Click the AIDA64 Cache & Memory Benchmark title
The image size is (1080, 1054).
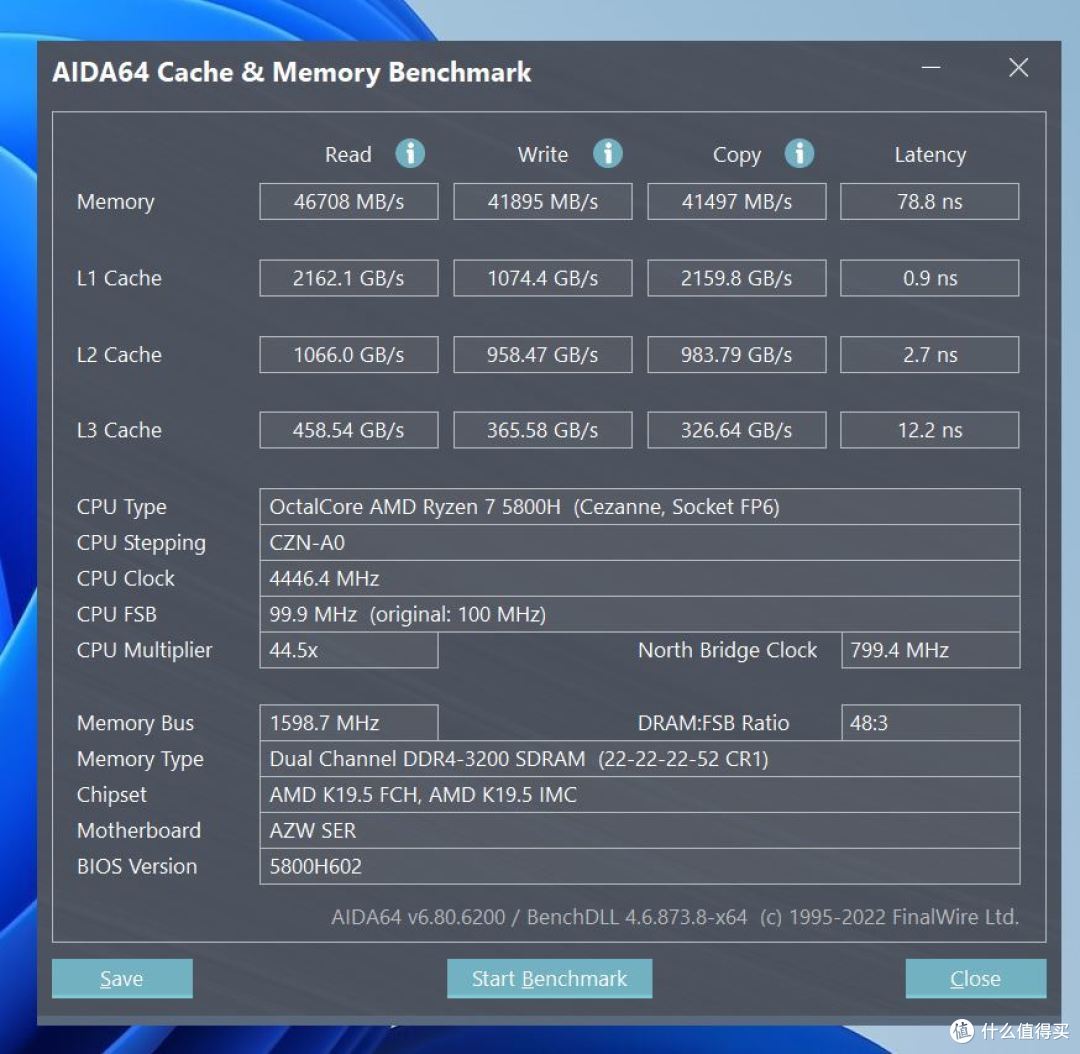pyautogui.click(x=291, y=72)
